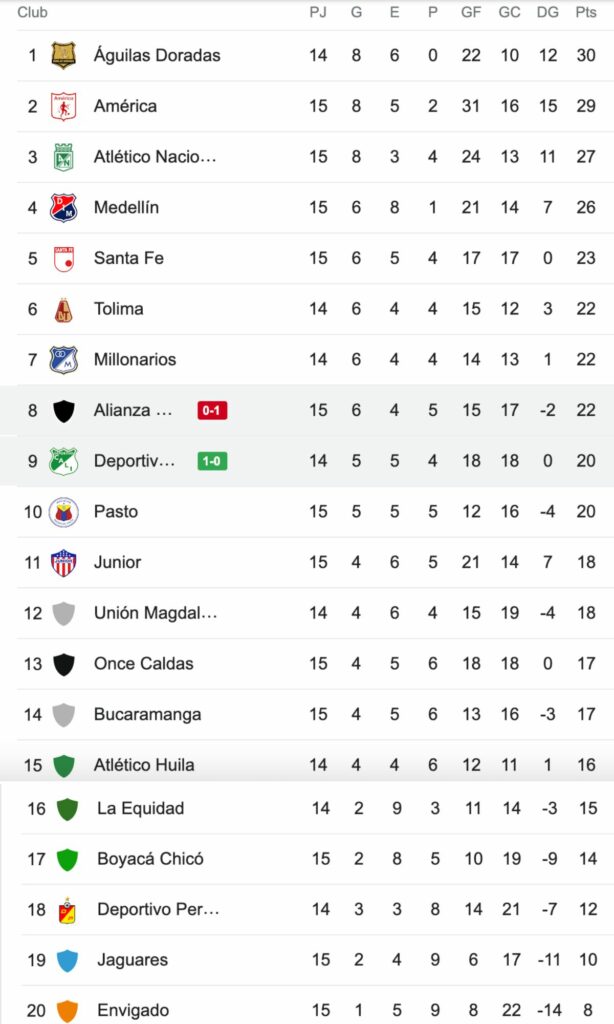This screenshot has width=614, height=1024.
Task: Click the América team logo
Action: tap(64, 106)
